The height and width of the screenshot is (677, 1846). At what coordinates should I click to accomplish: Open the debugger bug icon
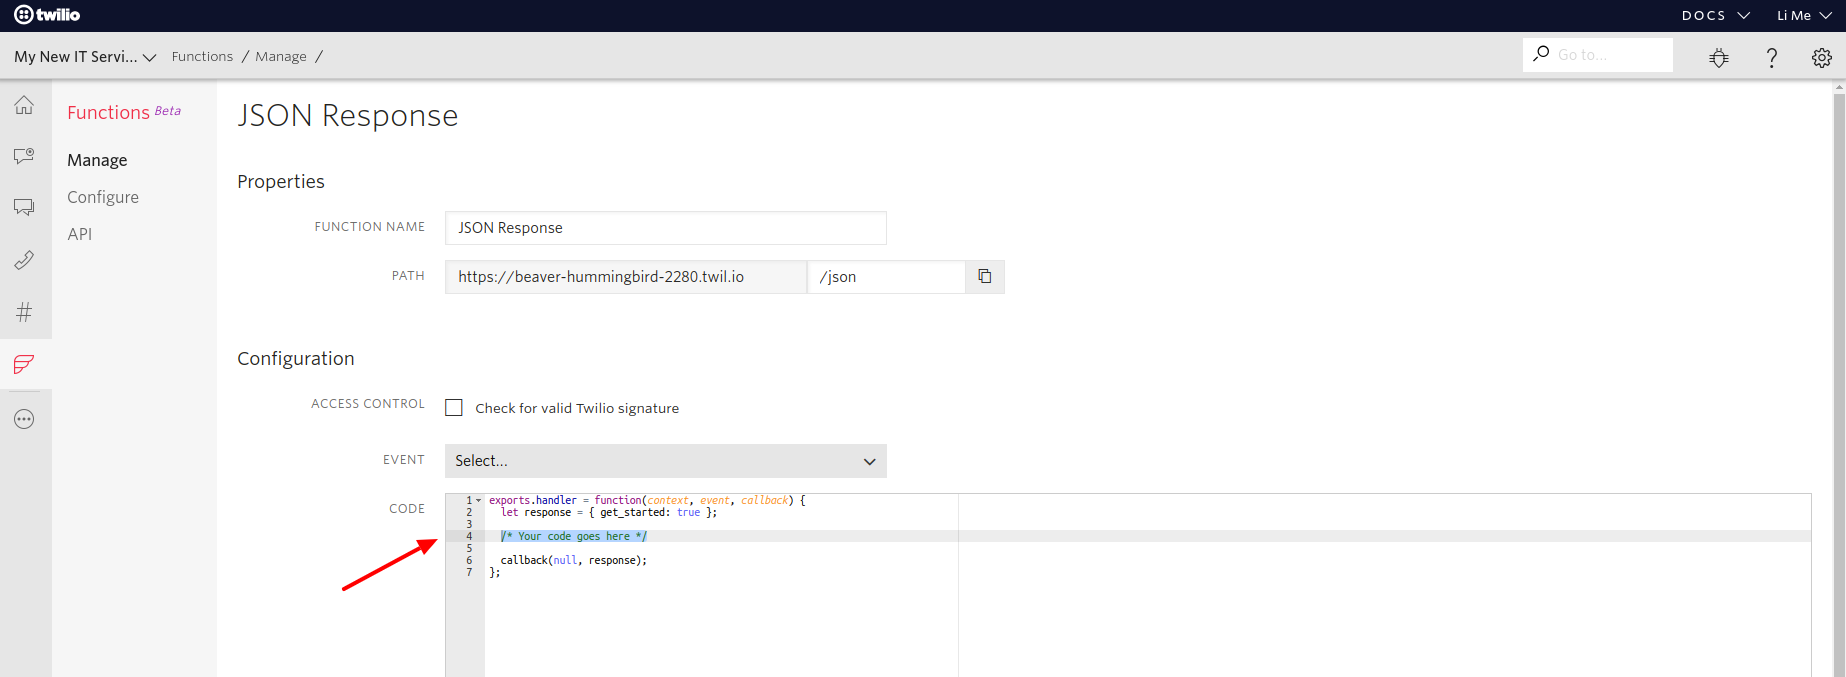click(1719, 58)
